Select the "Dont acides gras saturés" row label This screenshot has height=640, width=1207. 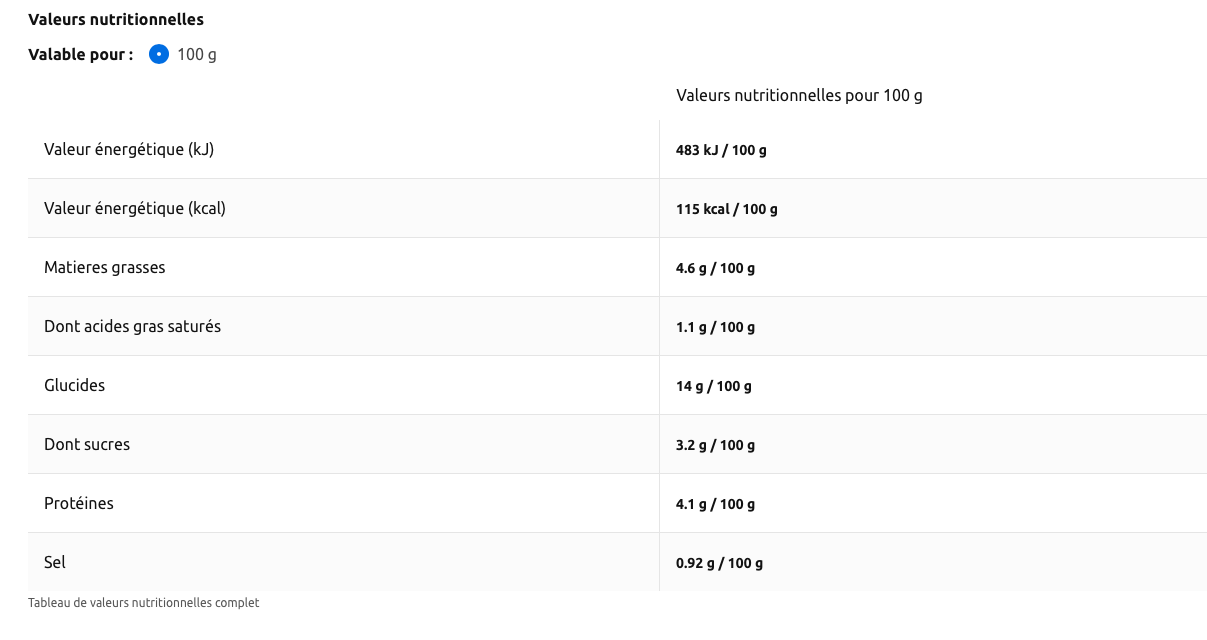(x=132, y=326)
